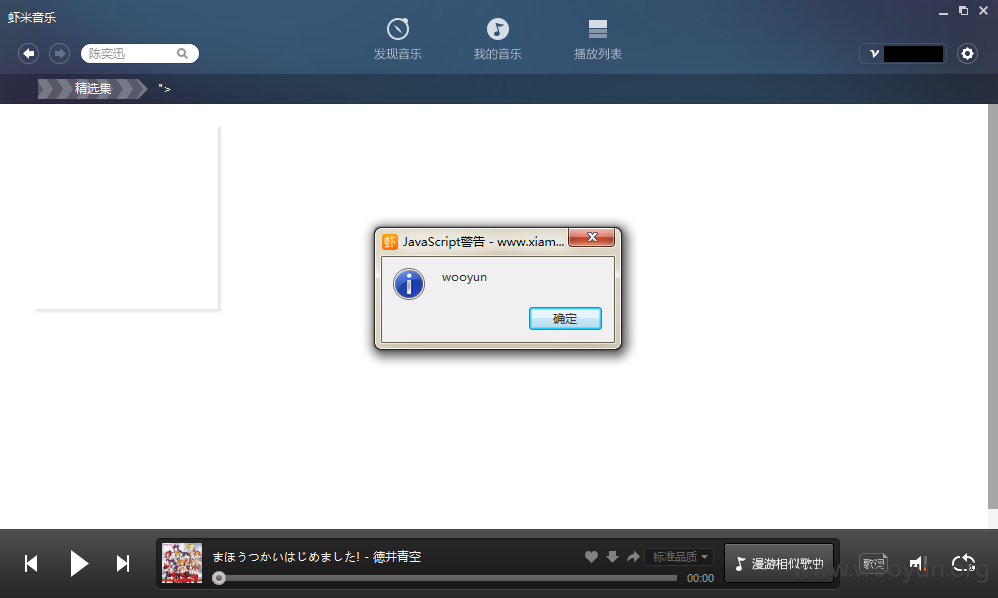Skip to previous track
The image size is (998, 598).
(x=31, y=564)
